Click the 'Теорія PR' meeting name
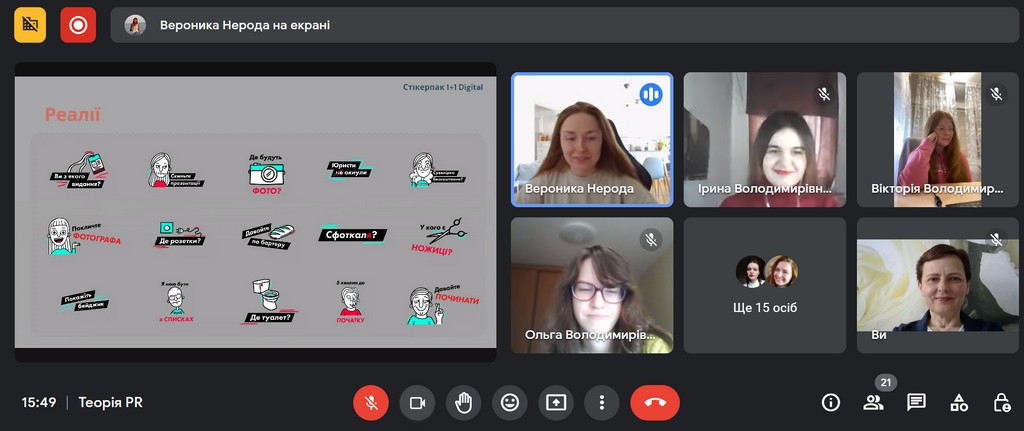The height and width of the screenshot is (431, 1024). (111, 402)
